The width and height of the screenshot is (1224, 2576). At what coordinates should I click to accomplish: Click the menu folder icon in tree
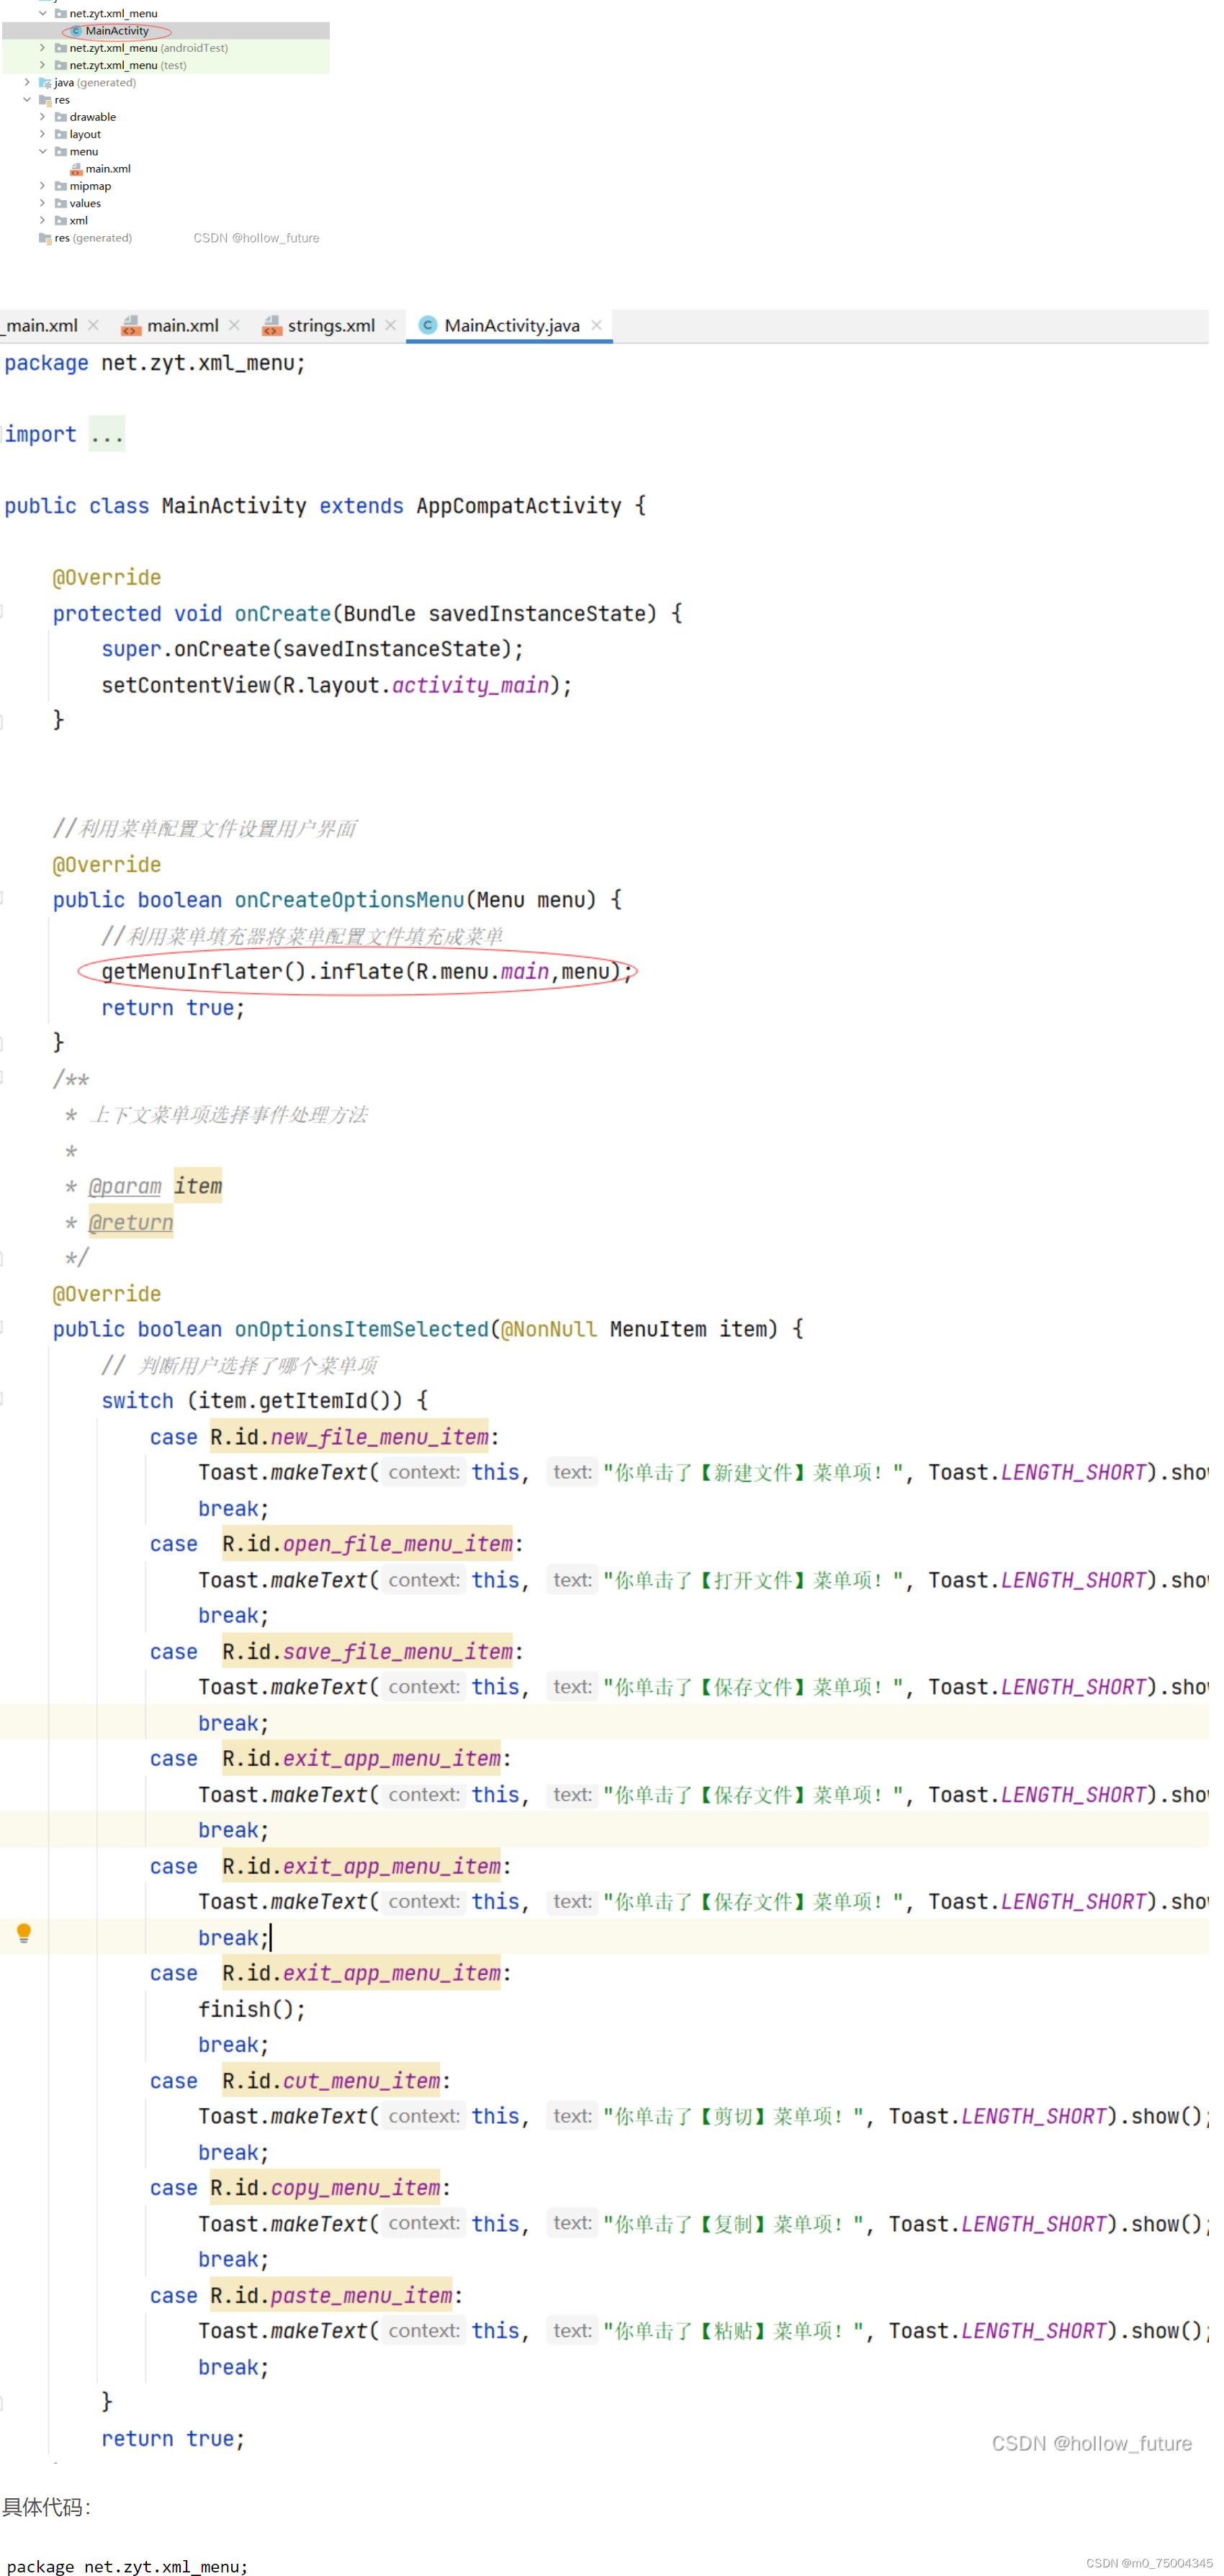pyautogui.click(x=61, y=152)
